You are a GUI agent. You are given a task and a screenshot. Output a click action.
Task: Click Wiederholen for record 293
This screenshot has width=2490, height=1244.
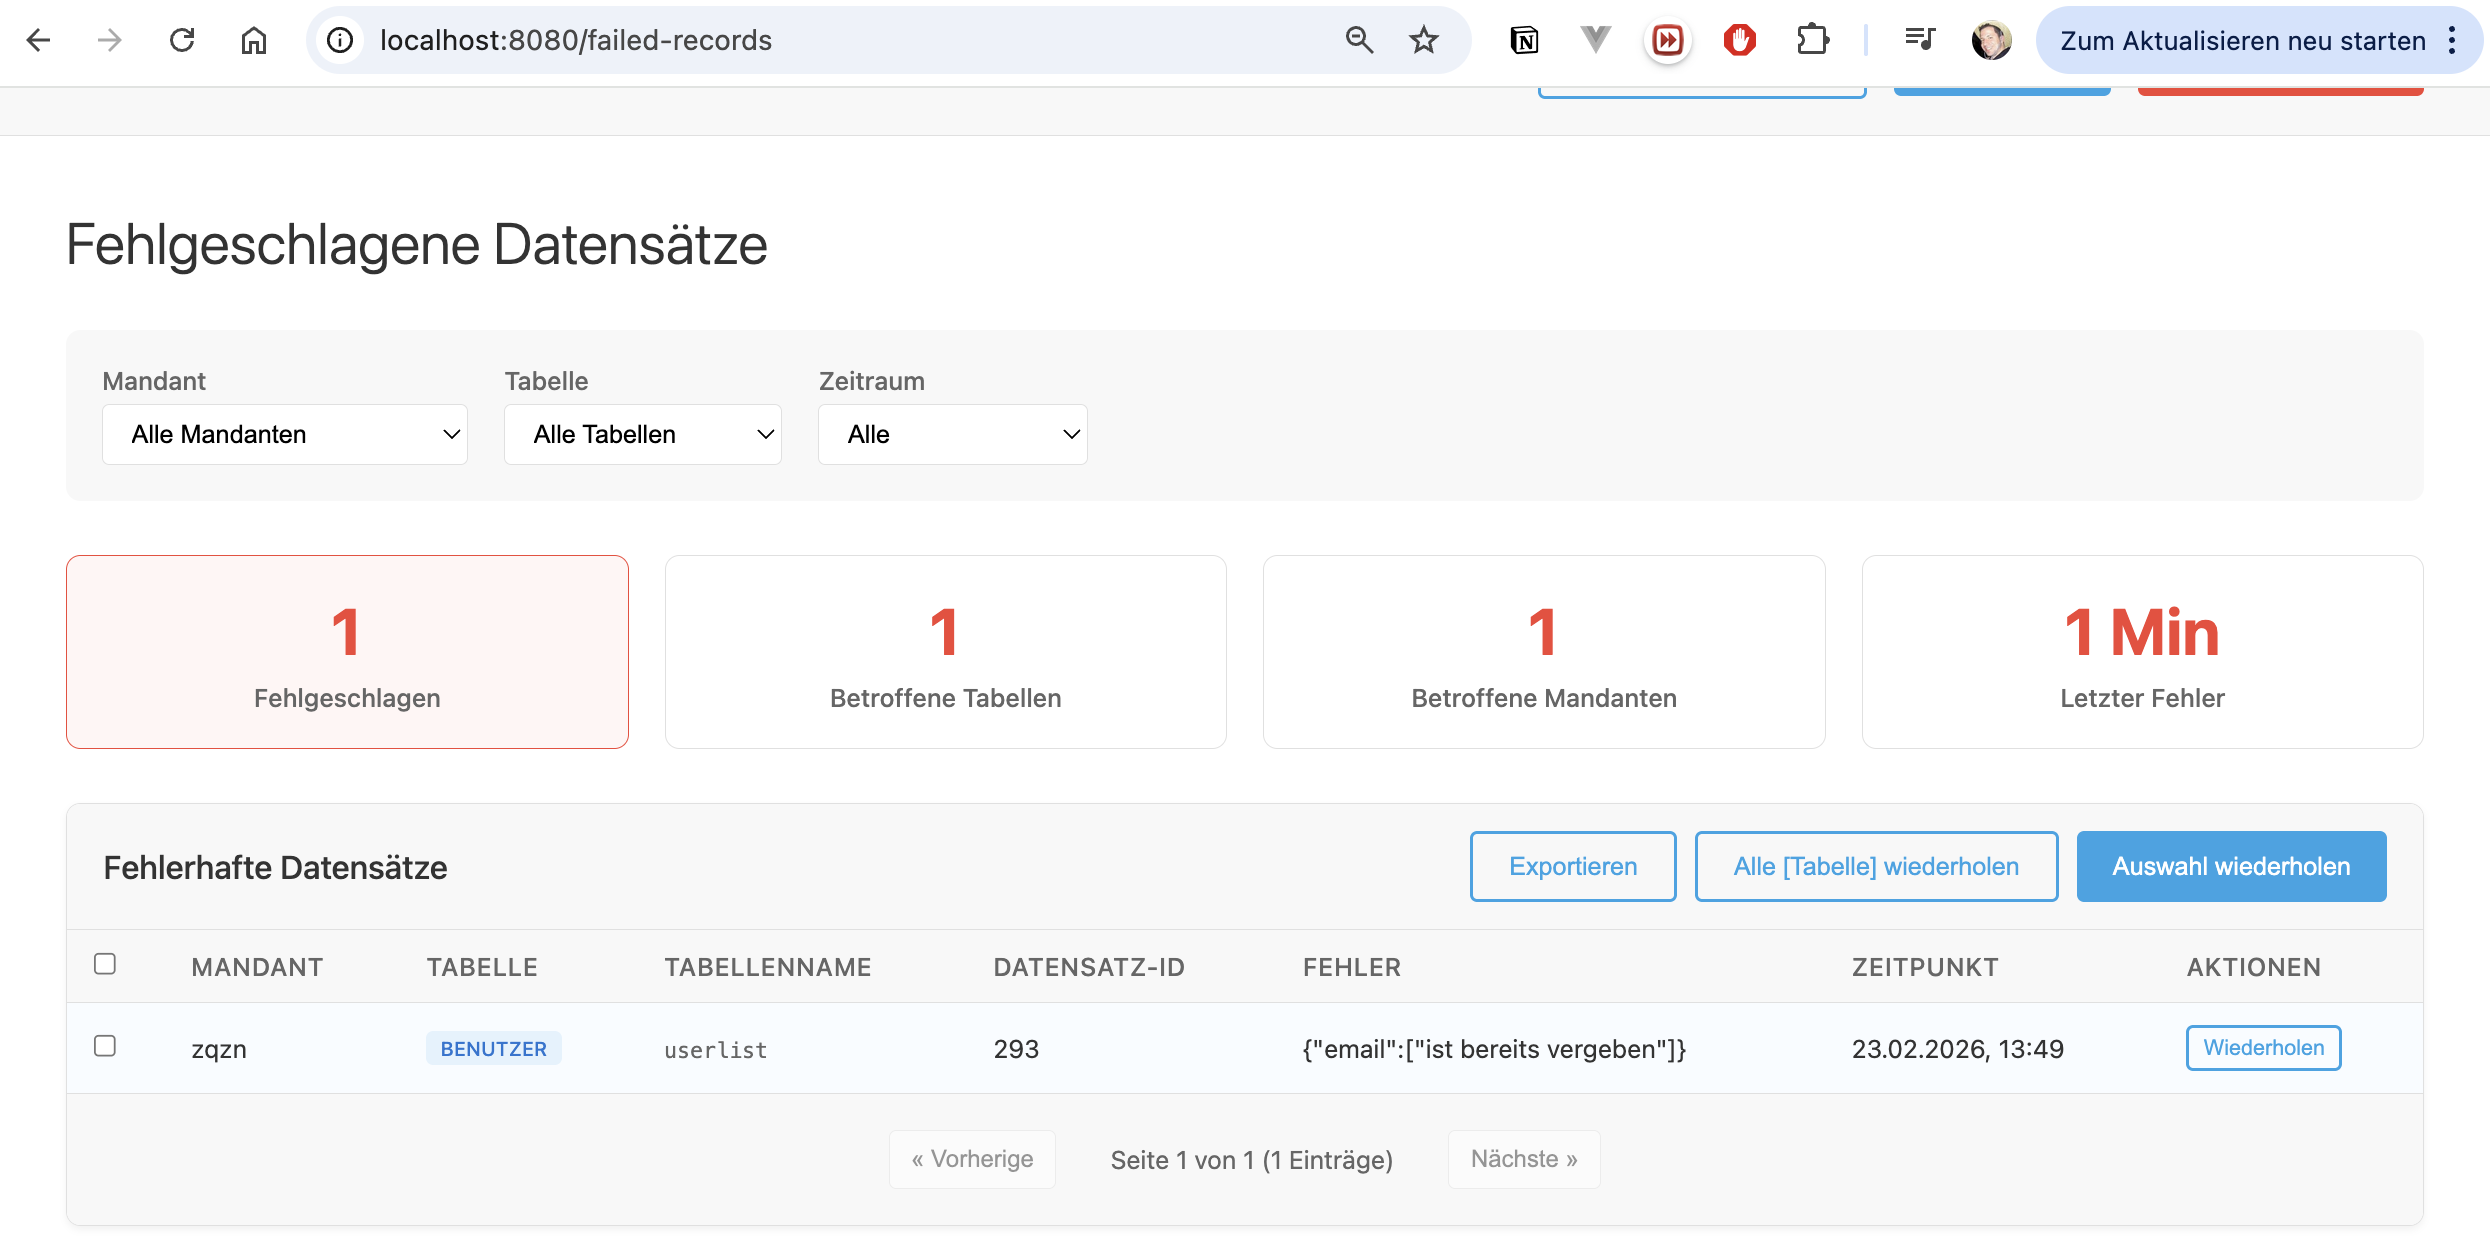point(2263,1047)
